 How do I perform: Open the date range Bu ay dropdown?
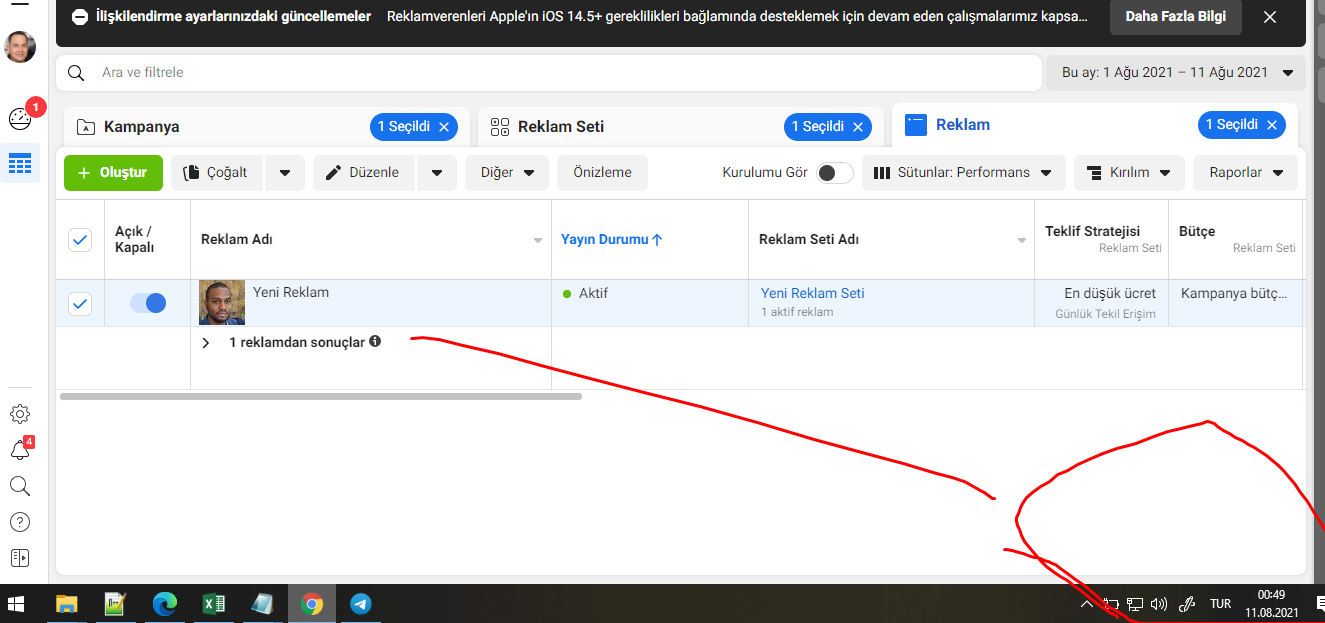(x=1175, y=72)
